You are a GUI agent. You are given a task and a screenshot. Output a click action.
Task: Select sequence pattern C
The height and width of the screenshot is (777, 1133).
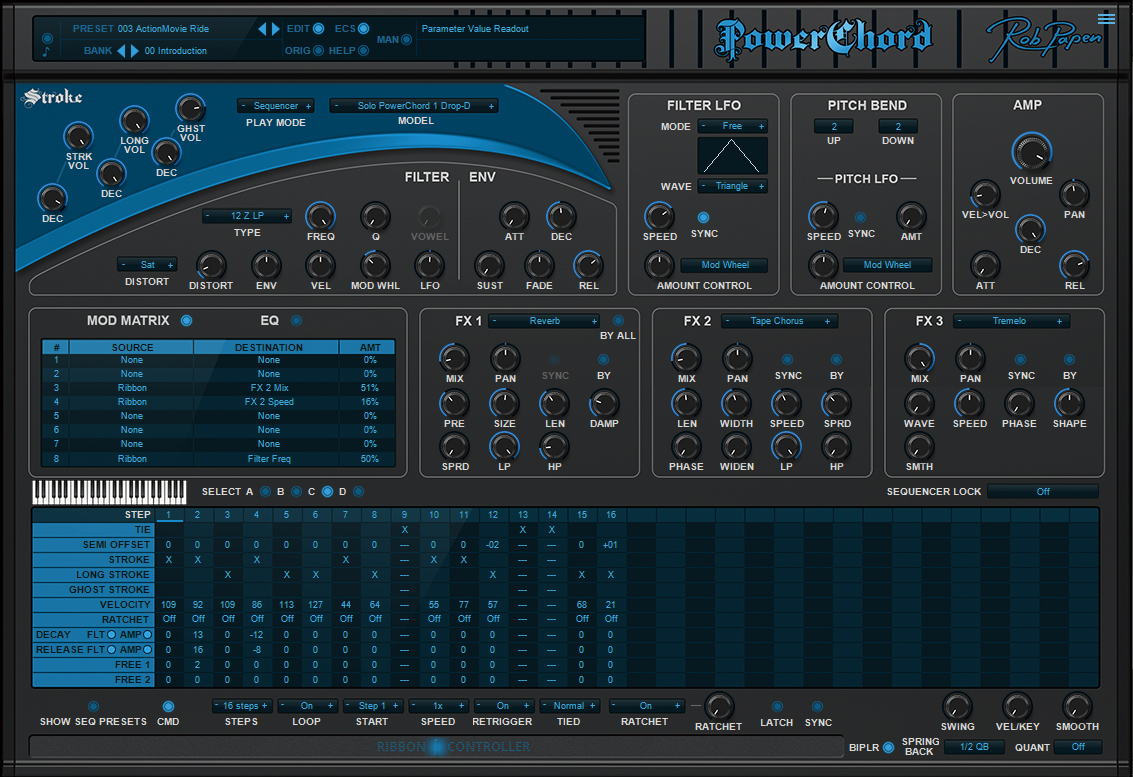click(x=327, y=491)
